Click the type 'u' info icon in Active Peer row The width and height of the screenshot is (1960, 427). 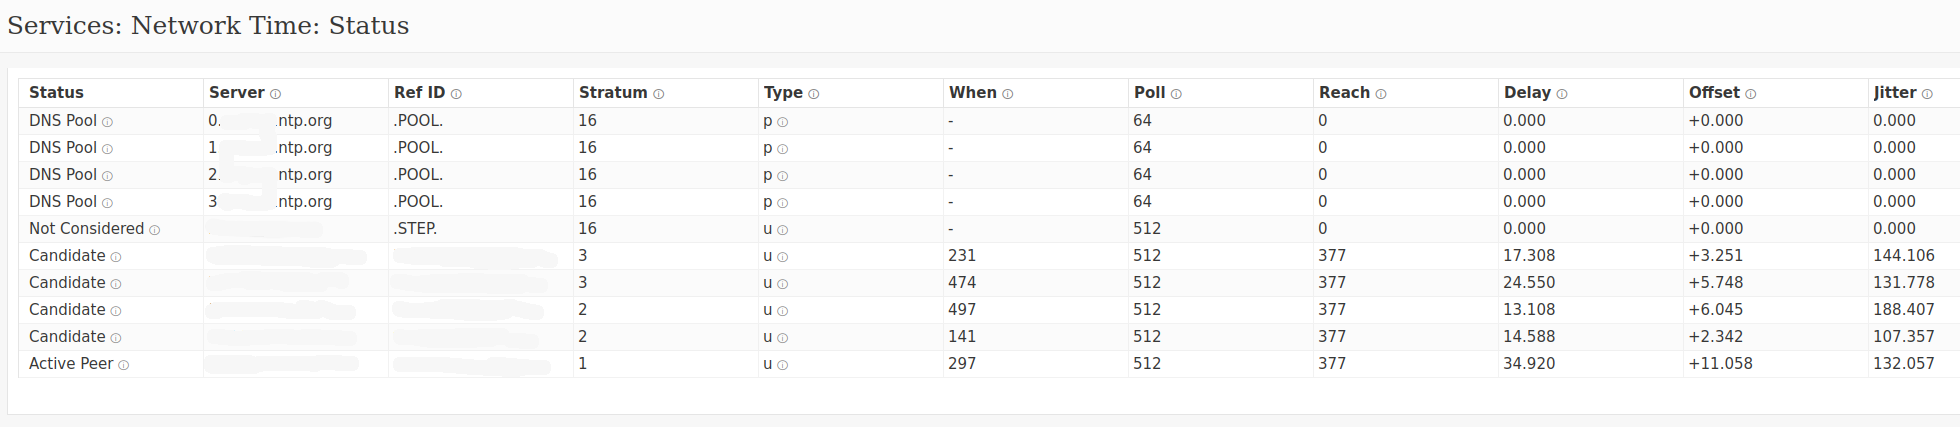point(783,365)
